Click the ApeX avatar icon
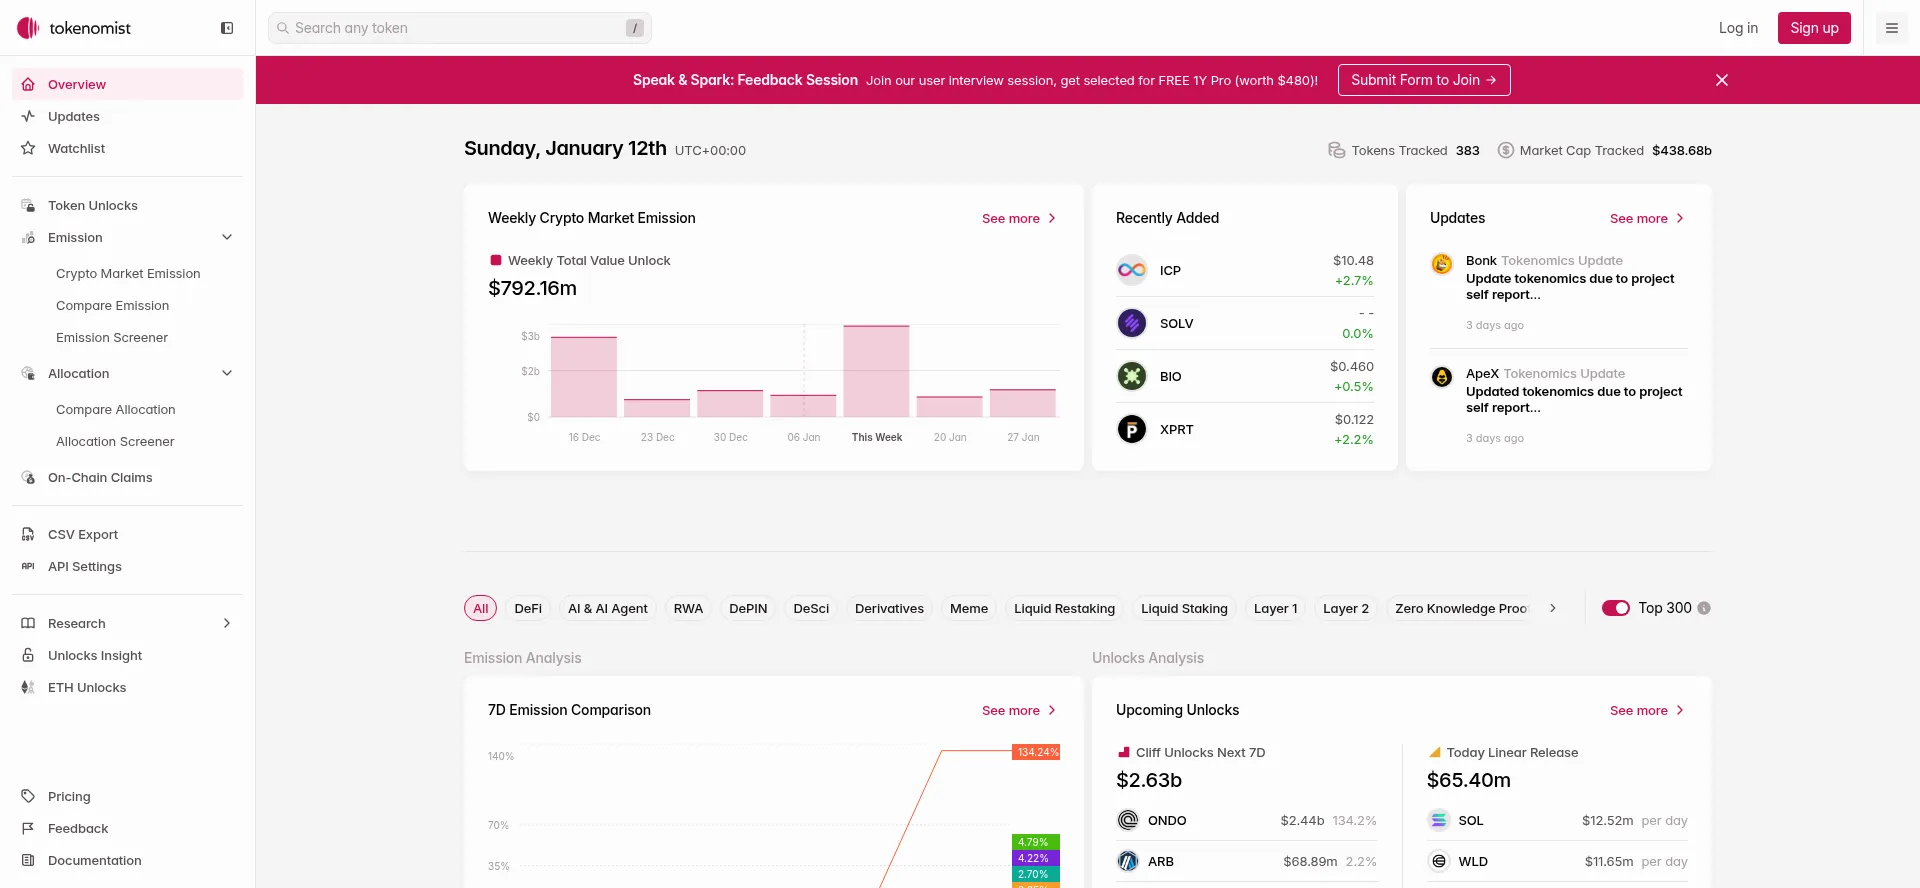The height and width of the screenshot is (888, 1920). (1442, 377)
